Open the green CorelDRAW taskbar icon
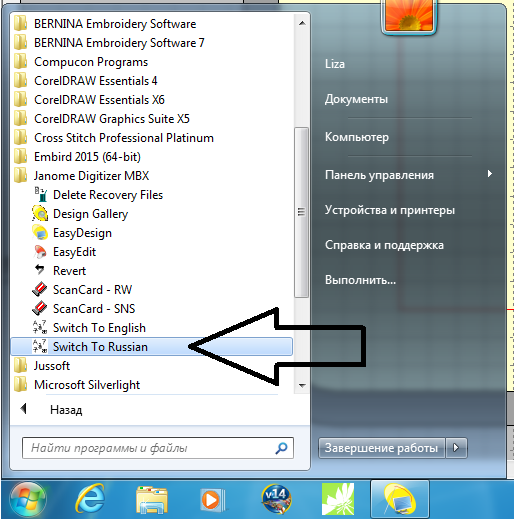The image size is (514, 519). point(338,499)
